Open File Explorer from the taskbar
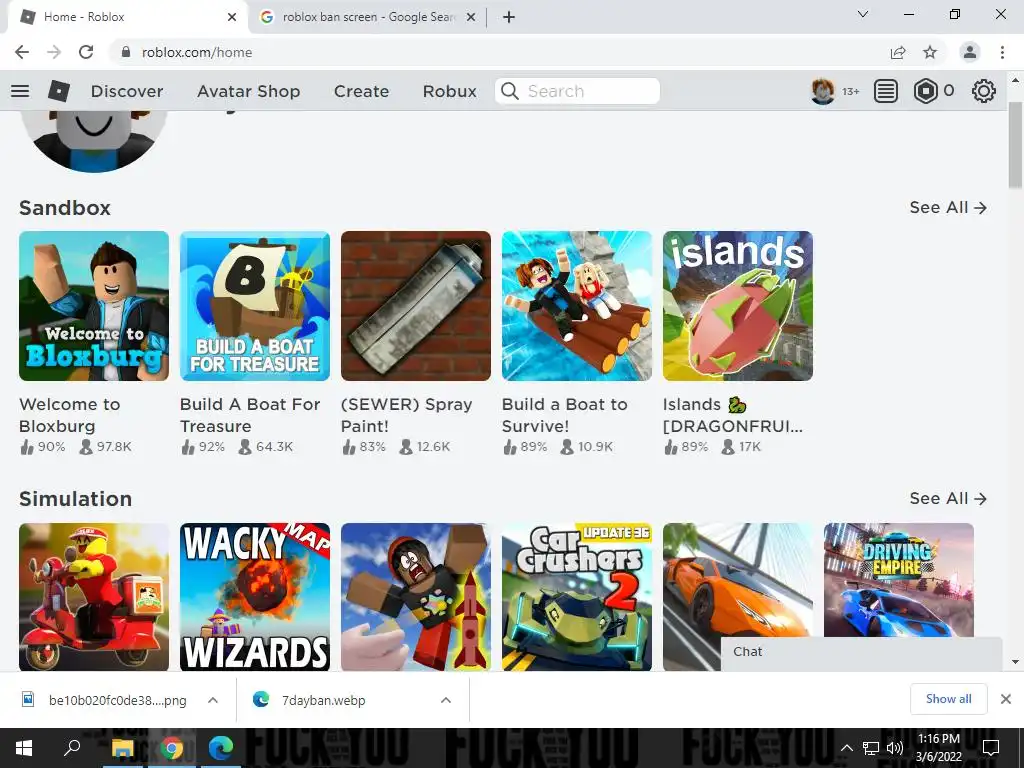The height and width of the screenshot is (768, 1024). pyautogui.click(x=122, y=748)
